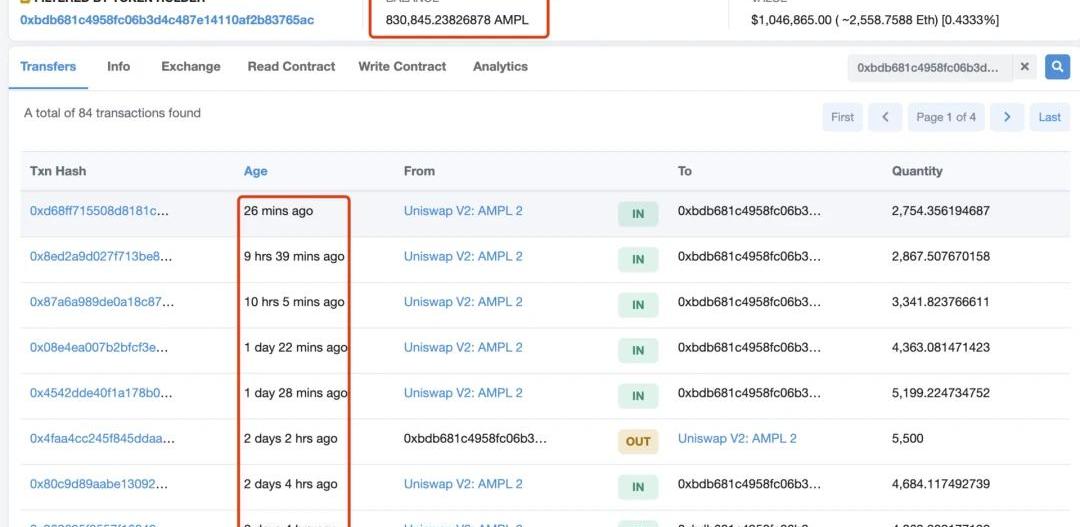Click the token holder address link

tap(166, 20)
